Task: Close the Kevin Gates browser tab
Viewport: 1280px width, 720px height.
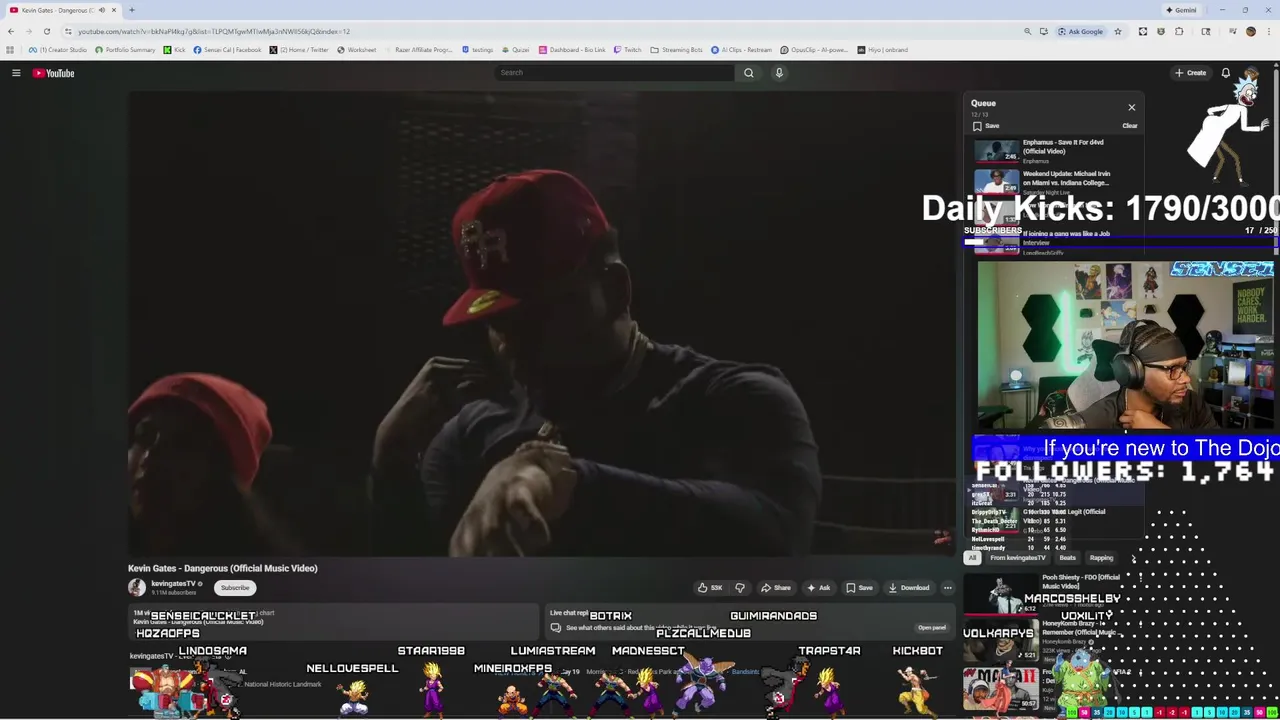Action: pos(114,10)
